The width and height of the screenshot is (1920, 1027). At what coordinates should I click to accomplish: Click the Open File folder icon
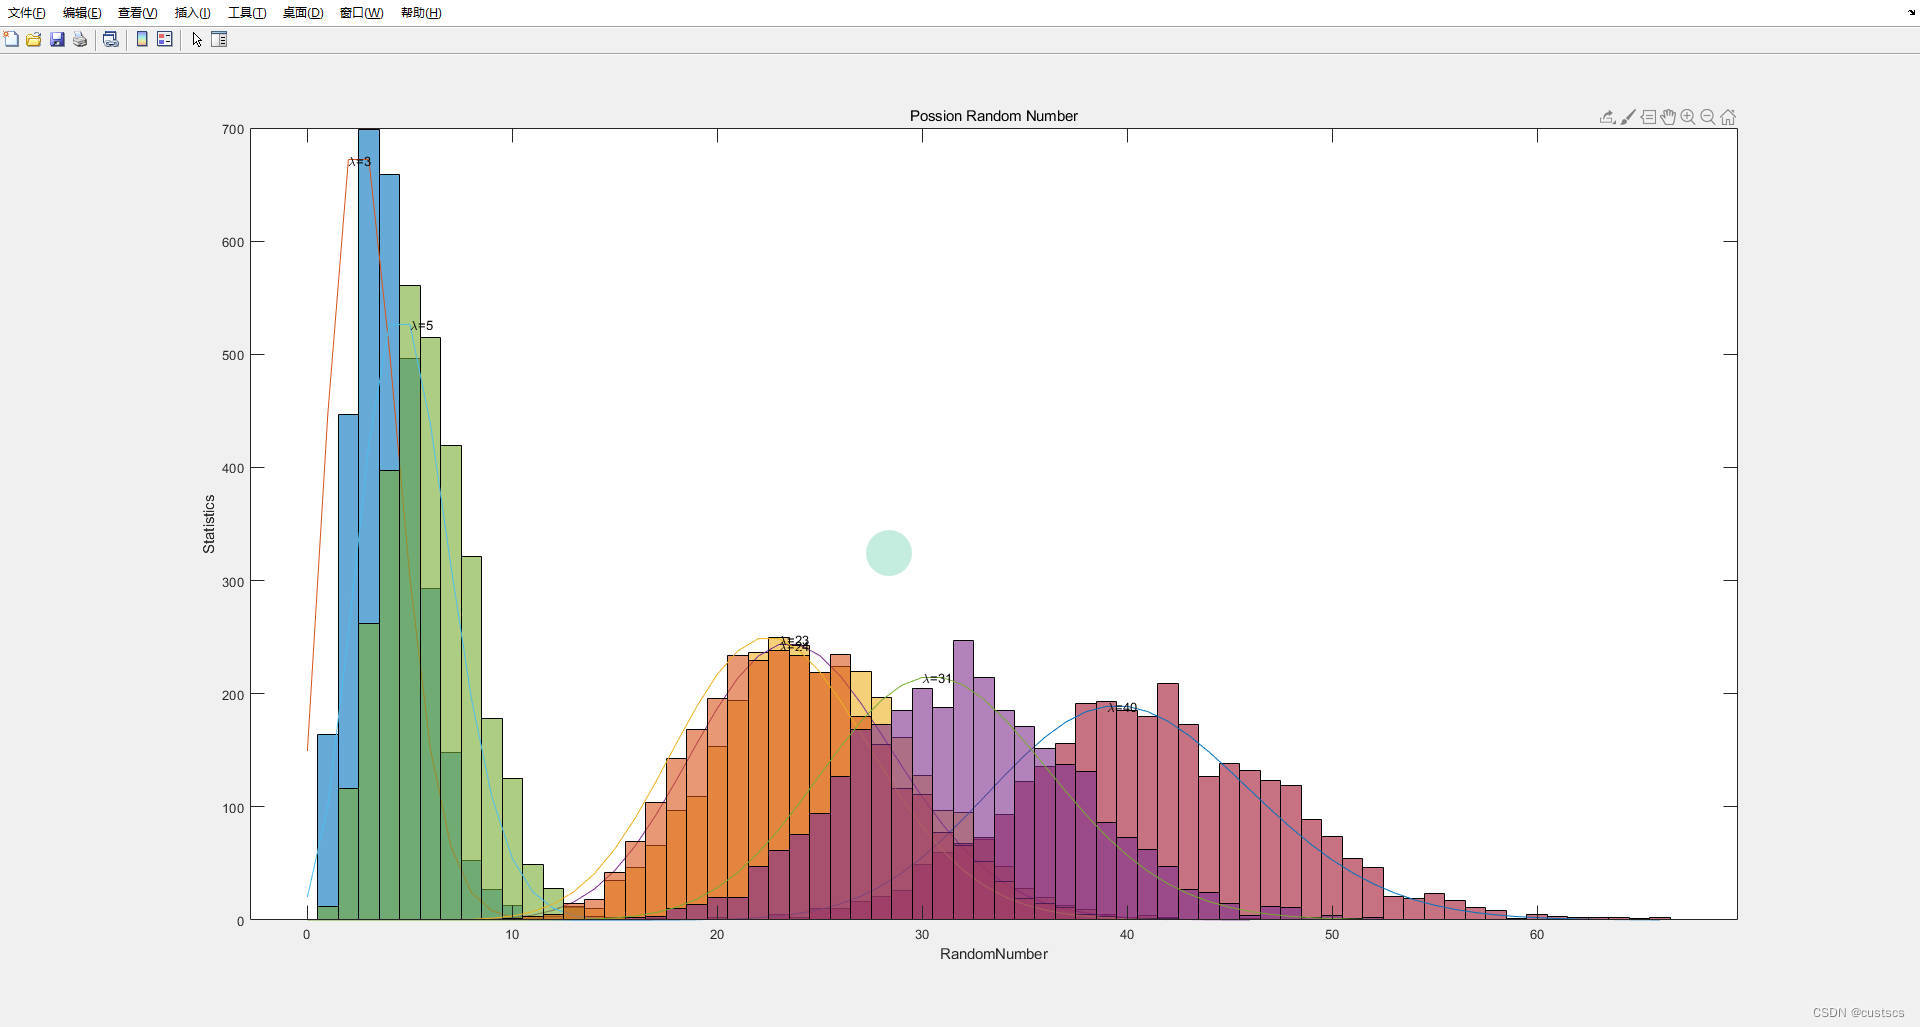coord(34,39)
